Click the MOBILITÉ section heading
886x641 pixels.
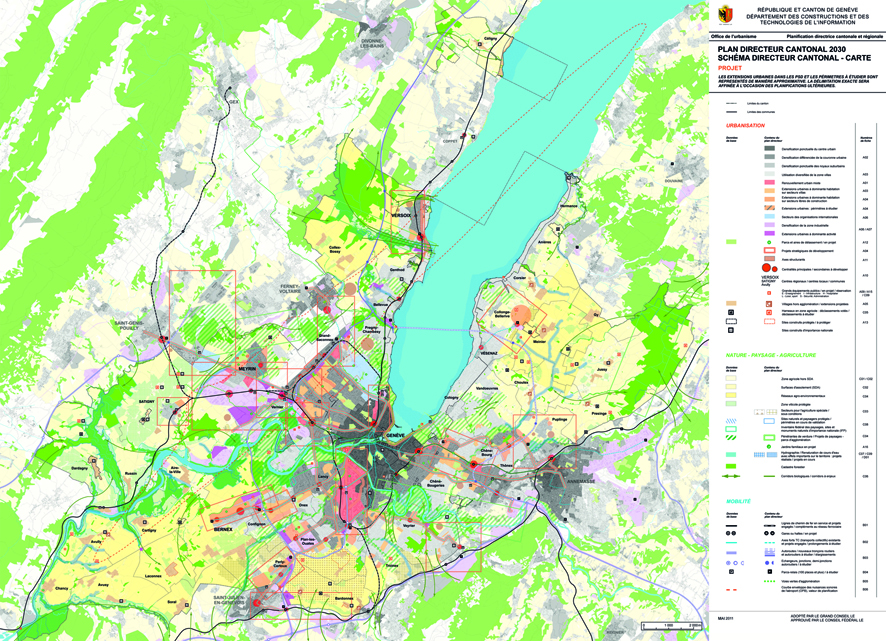[x=738, y=501]
